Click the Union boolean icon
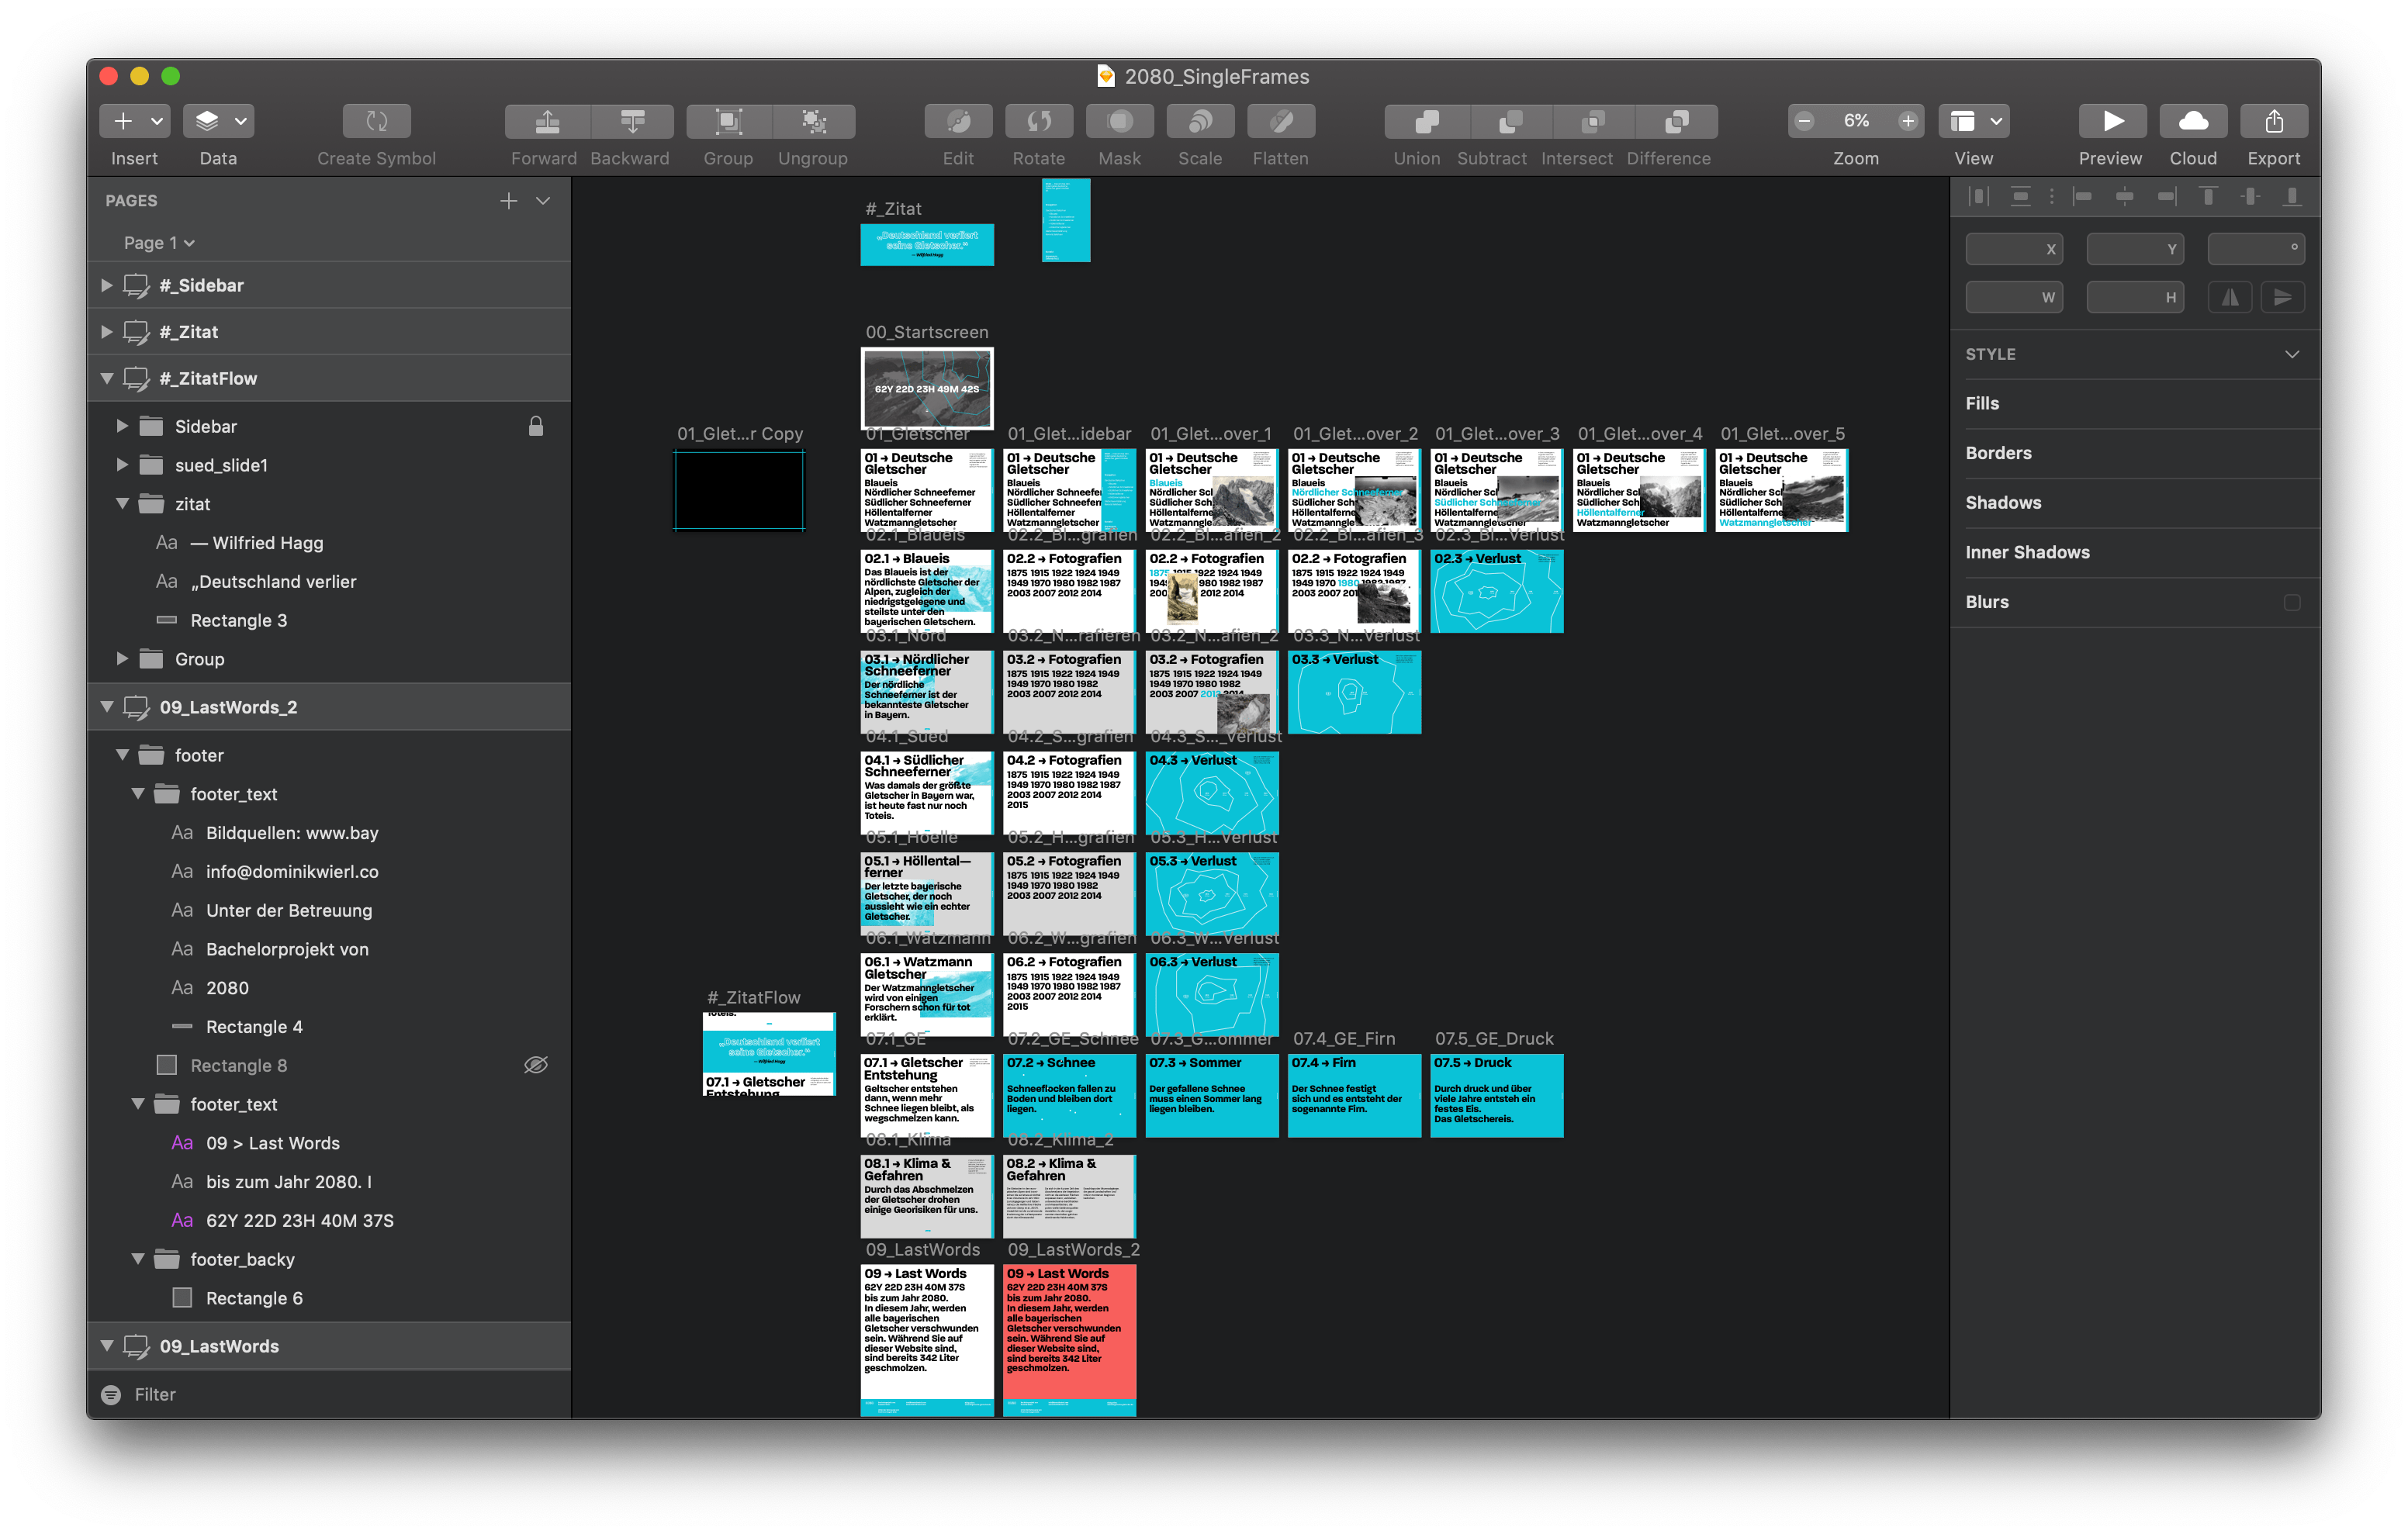The width and height of the screenshot is (2408, 1534). point(1427,121)
